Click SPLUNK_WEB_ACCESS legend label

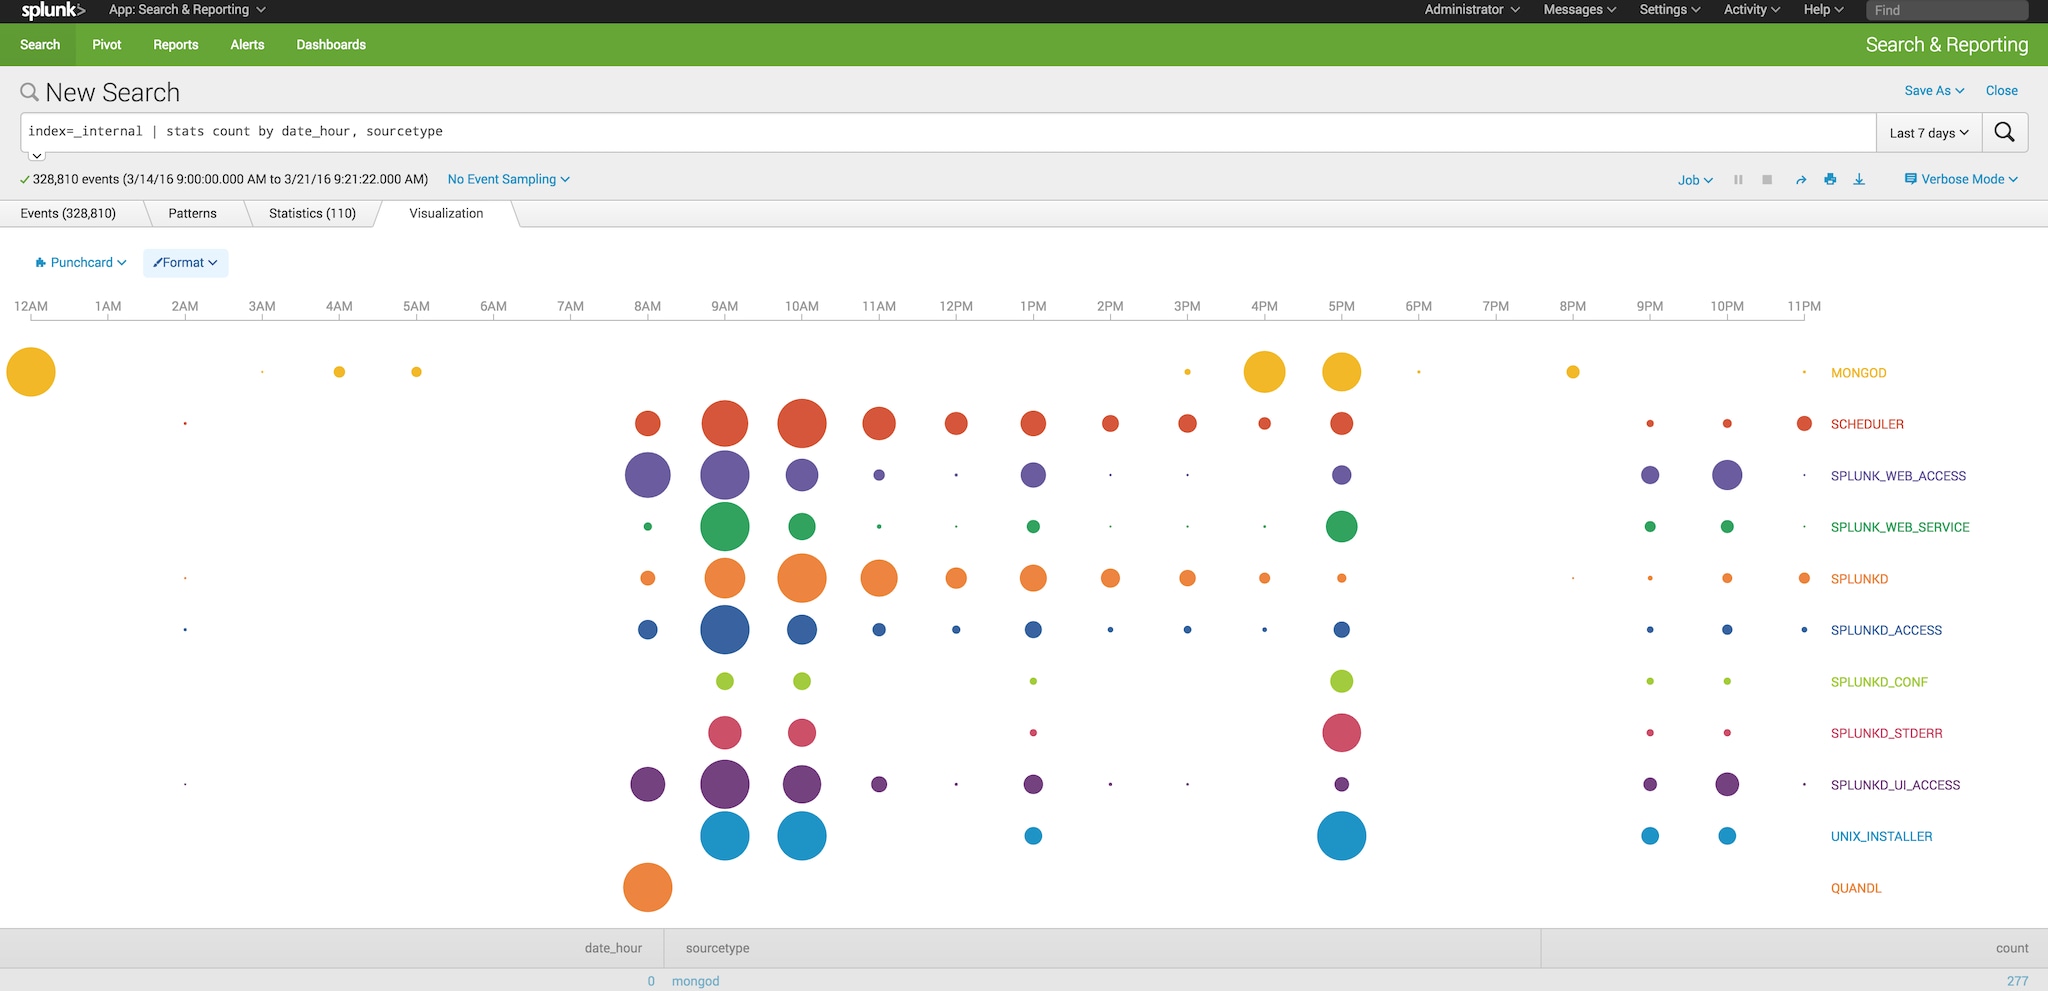tap(1898, 476)
